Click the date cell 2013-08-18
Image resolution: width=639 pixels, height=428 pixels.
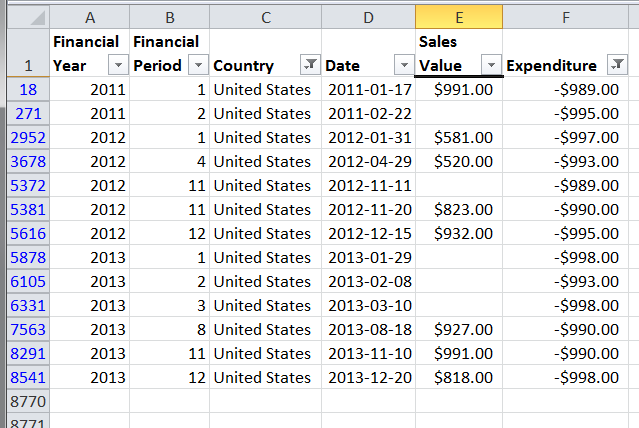click(x=368, y=329)
